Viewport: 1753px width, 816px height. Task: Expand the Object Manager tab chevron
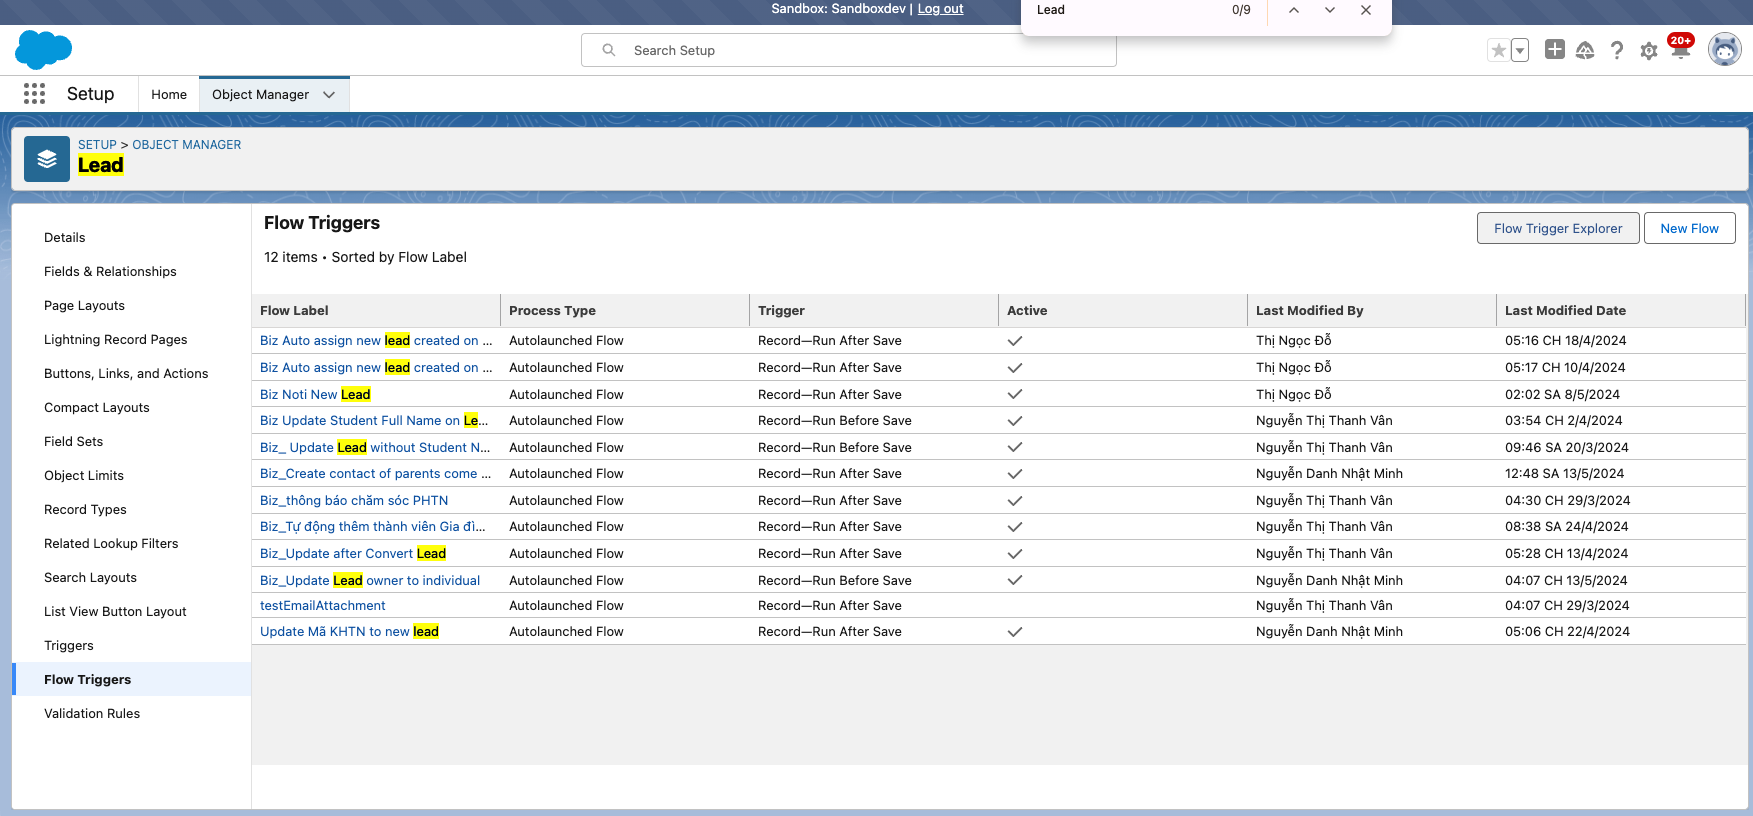pos(329,95)
